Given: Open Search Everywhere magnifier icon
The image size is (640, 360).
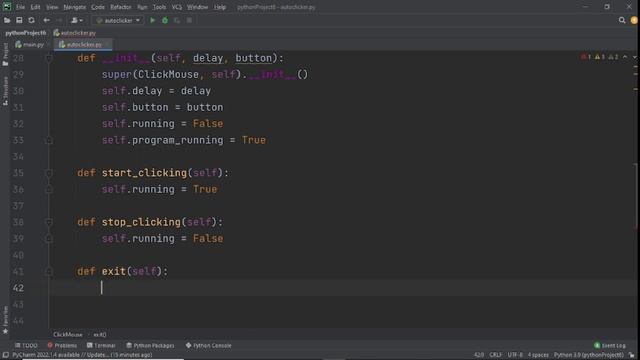Looking at the screenshot, I should [622, 20].
